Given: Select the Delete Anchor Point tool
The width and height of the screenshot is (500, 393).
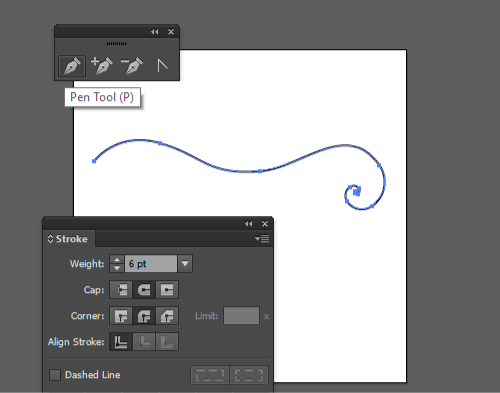Looking at the screenshot, I should 132,65.
